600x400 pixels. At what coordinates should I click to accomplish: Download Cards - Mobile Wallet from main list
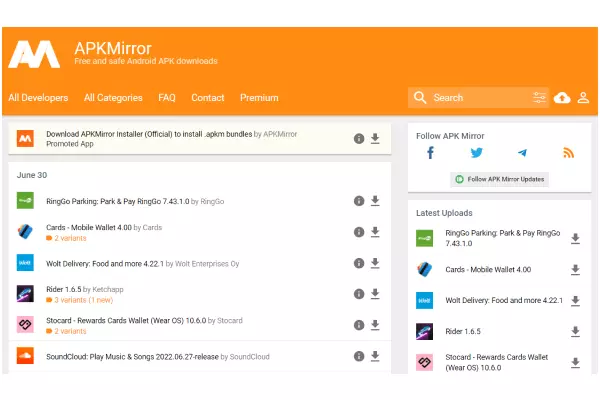tap(375, 232)
